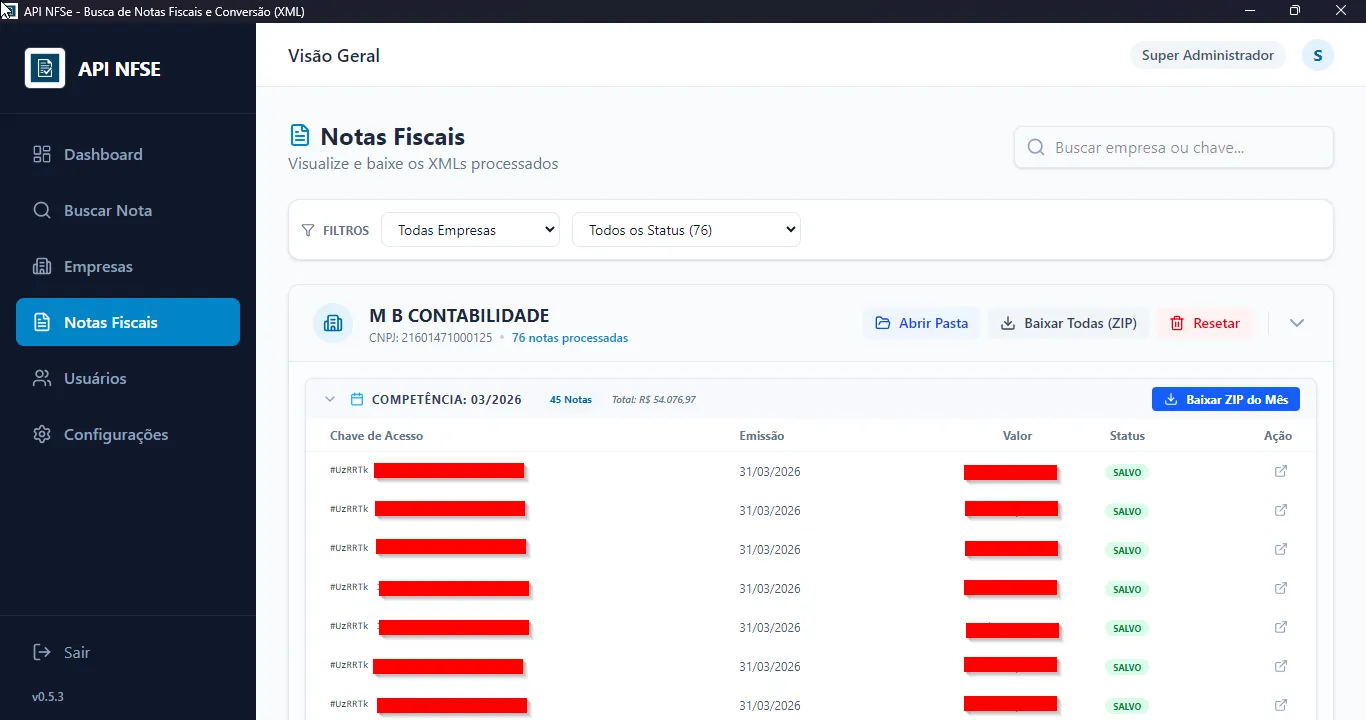The height and width of the screenshot is (720, 1366).
Task: Click the Chave de Acesso column header
Action: tap(376, 436)
